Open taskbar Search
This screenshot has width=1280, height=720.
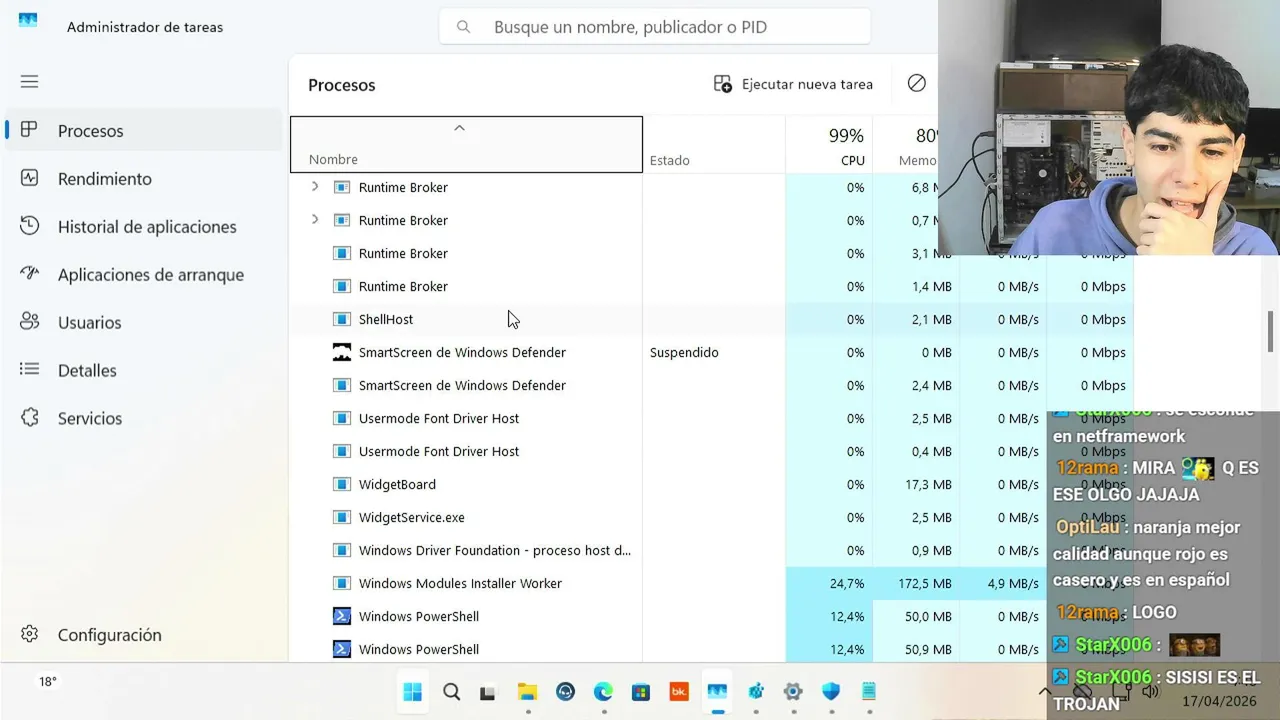(451, 691)
